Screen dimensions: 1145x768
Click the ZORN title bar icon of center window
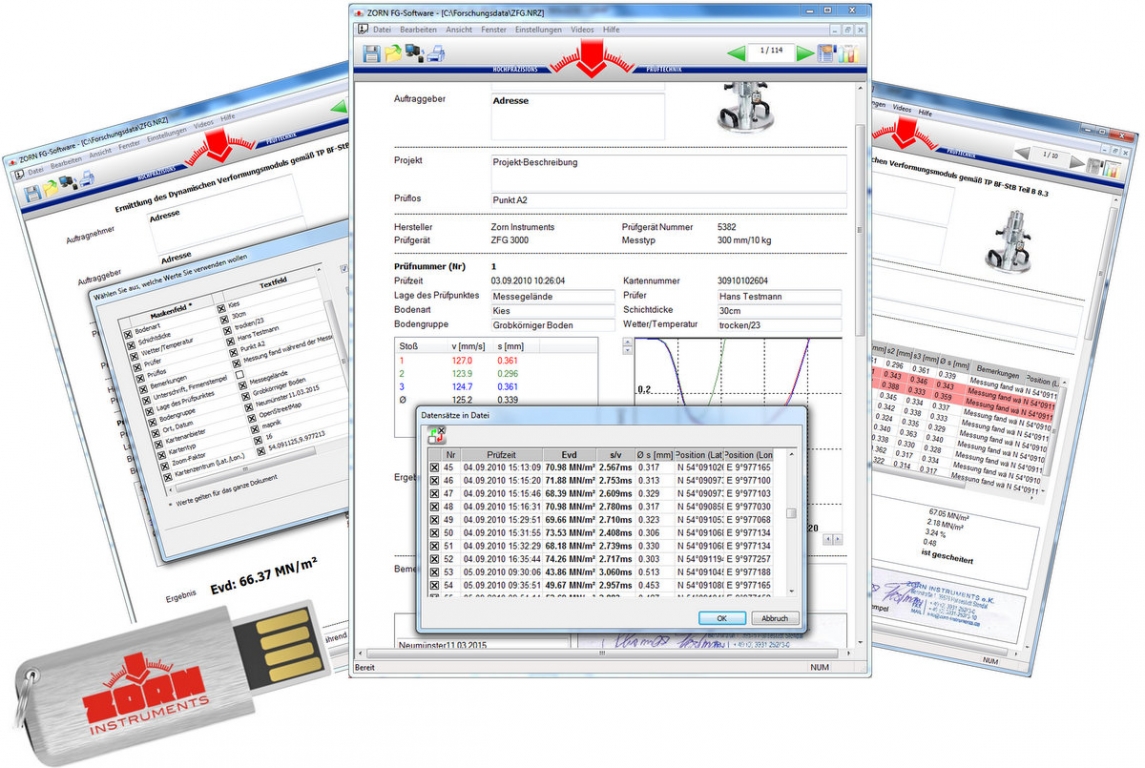(x=359, y=12)
